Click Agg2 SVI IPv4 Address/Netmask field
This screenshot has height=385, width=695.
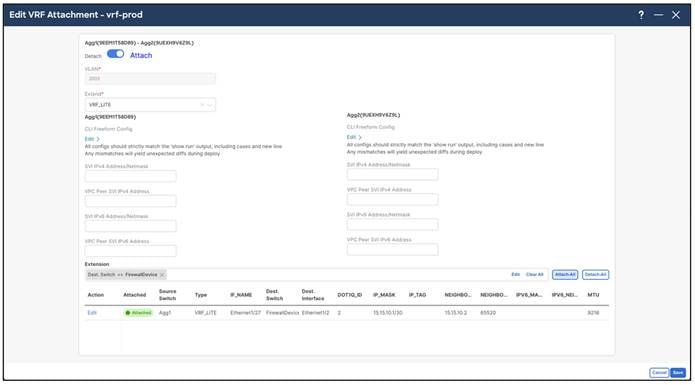(392, 174)
